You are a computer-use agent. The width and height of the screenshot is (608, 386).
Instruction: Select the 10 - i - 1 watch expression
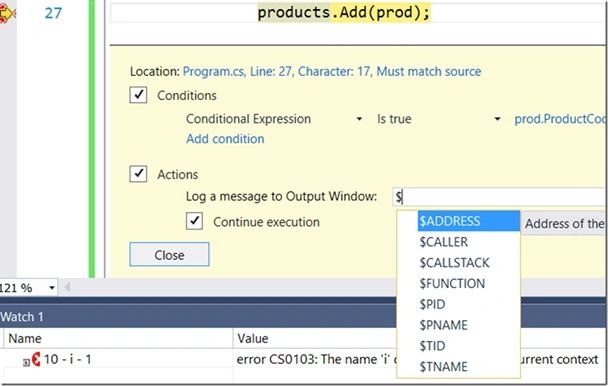coord(67,359)
